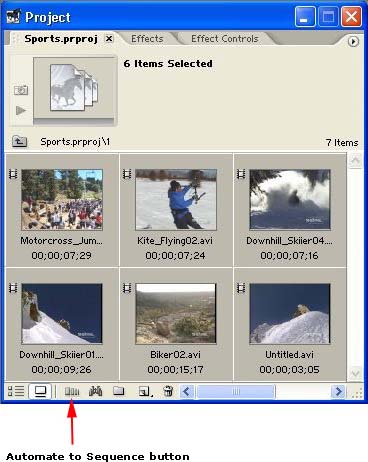The height and width of the screenshot is (462, 368).
Task: Click the duration 00;00;15;17
Action: pos(175,369)
